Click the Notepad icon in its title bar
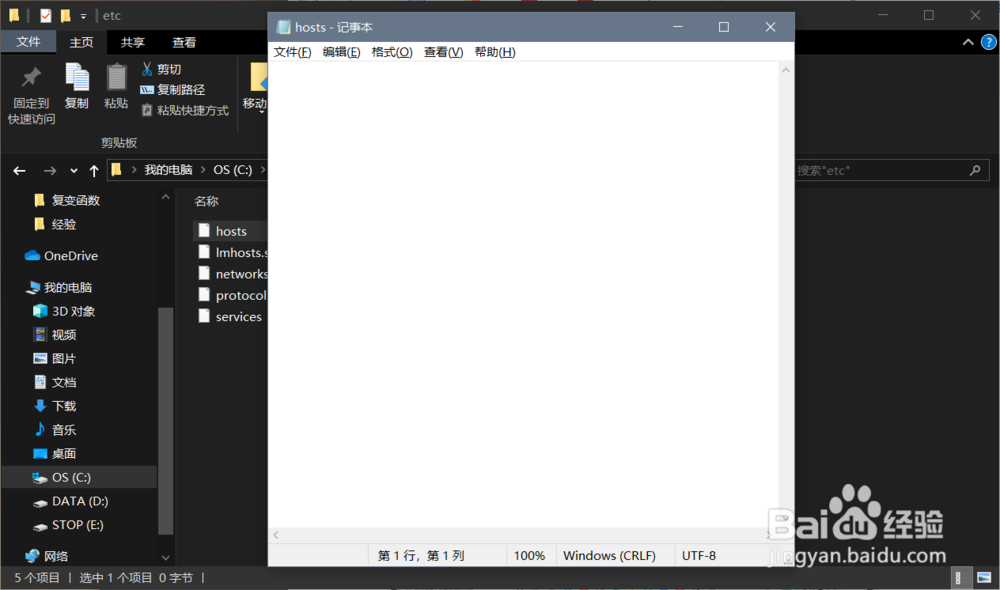Image resolution: width=1000 pixels, height=590 pixels. (283, 27)
